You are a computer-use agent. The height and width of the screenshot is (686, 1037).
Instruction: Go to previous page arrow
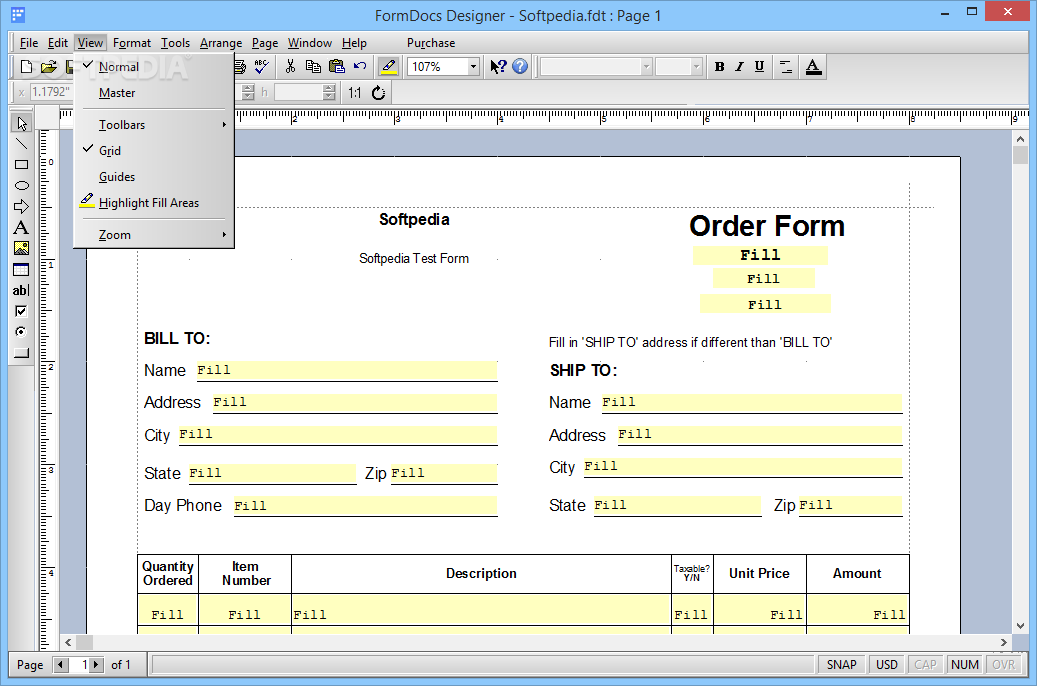tap(62, 665)
